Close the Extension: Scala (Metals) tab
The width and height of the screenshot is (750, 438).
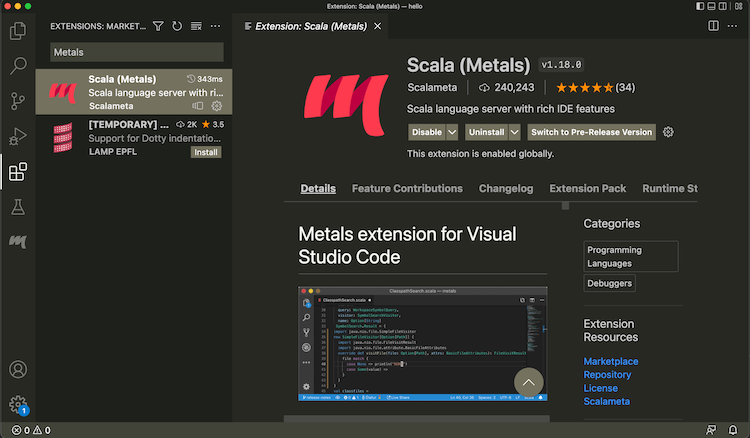(x=377, y=26)
